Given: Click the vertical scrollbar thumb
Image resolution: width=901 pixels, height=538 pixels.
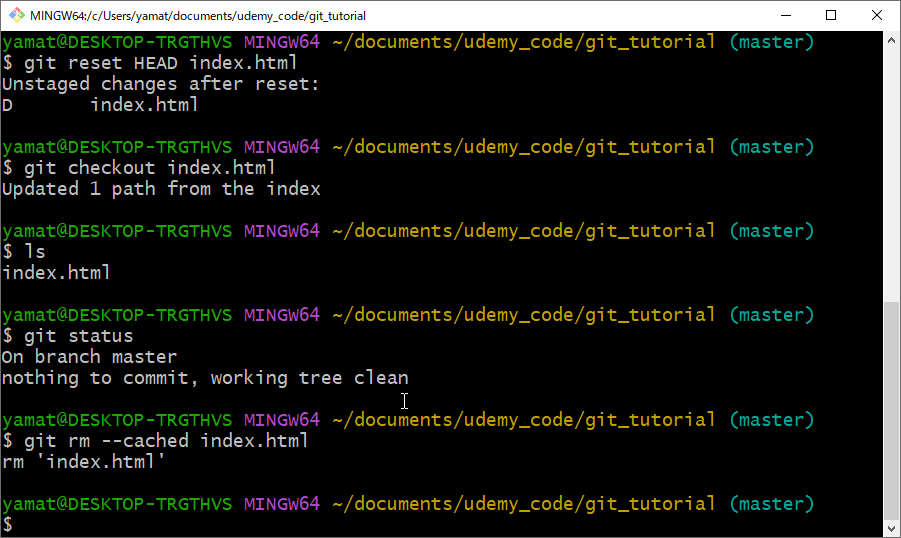Looking at the screenshot, I should (x=891, y=409).
